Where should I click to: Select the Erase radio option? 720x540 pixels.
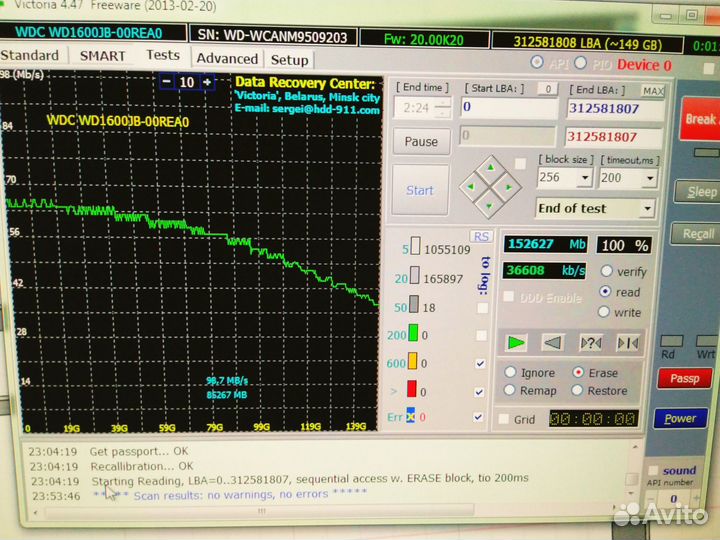(x=578, y=372)
